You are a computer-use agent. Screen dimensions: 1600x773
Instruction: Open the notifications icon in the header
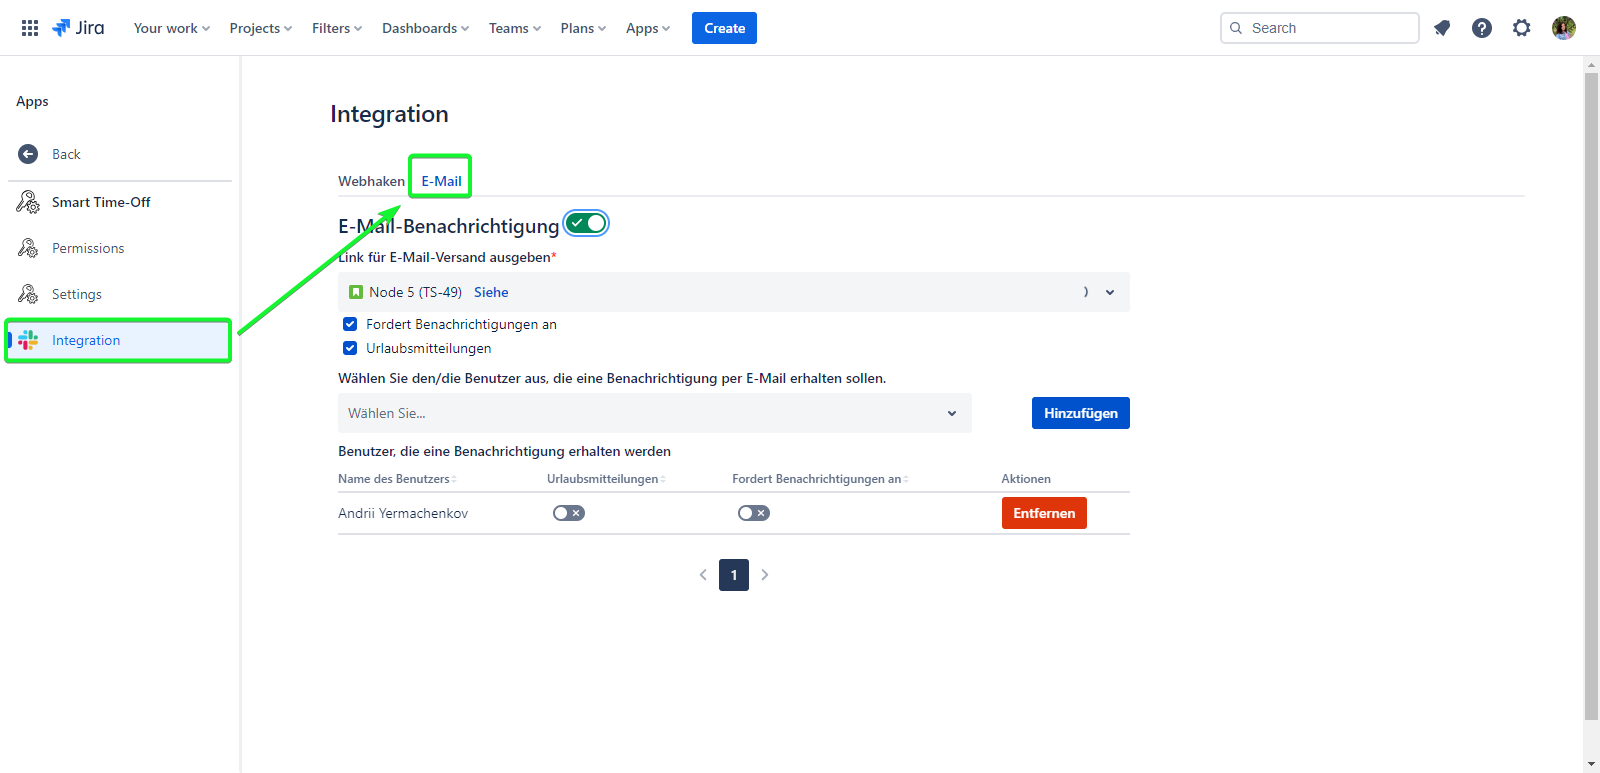(x=1442, y=28)
